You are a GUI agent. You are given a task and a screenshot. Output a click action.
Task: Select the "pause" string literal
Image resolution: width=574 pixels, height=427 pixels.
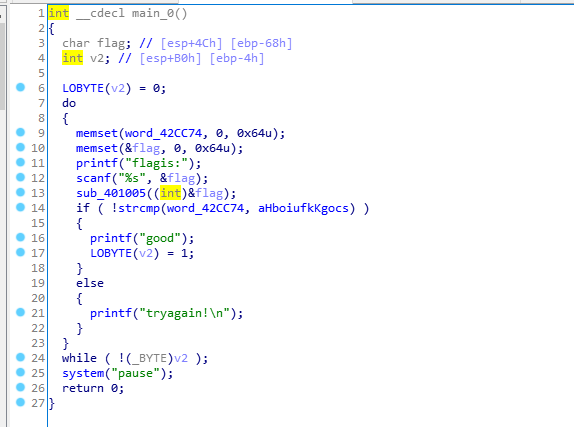(135, 373)
